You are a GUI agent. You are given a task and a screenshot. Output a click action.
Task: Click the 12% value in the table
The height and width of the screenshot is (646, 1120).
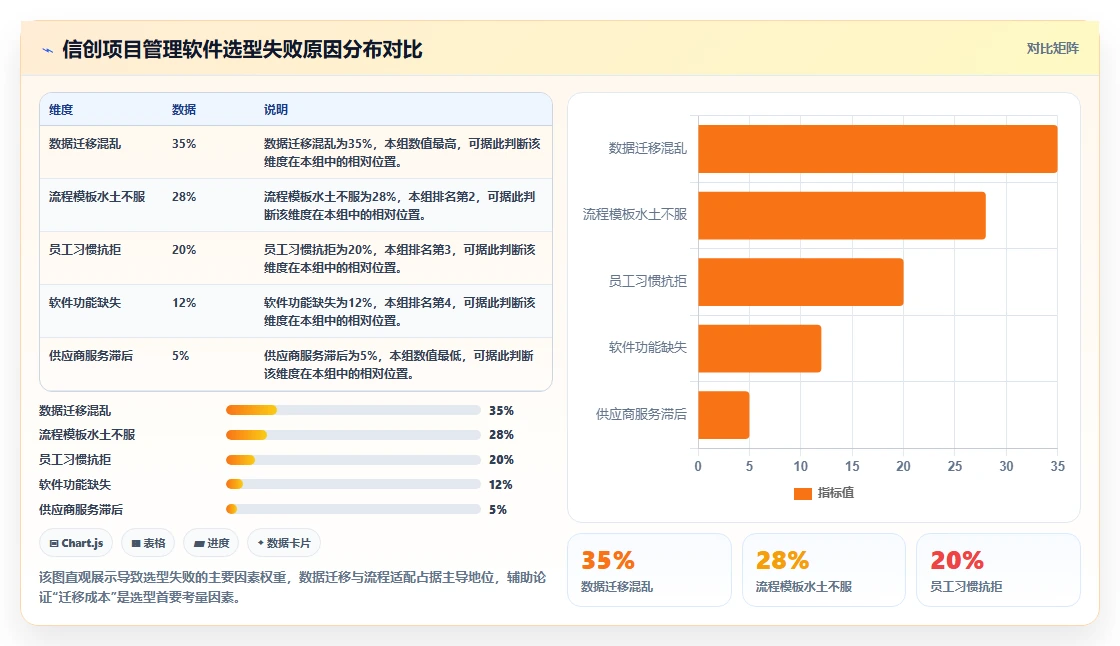pyautogui.click(x=184, y=302)
